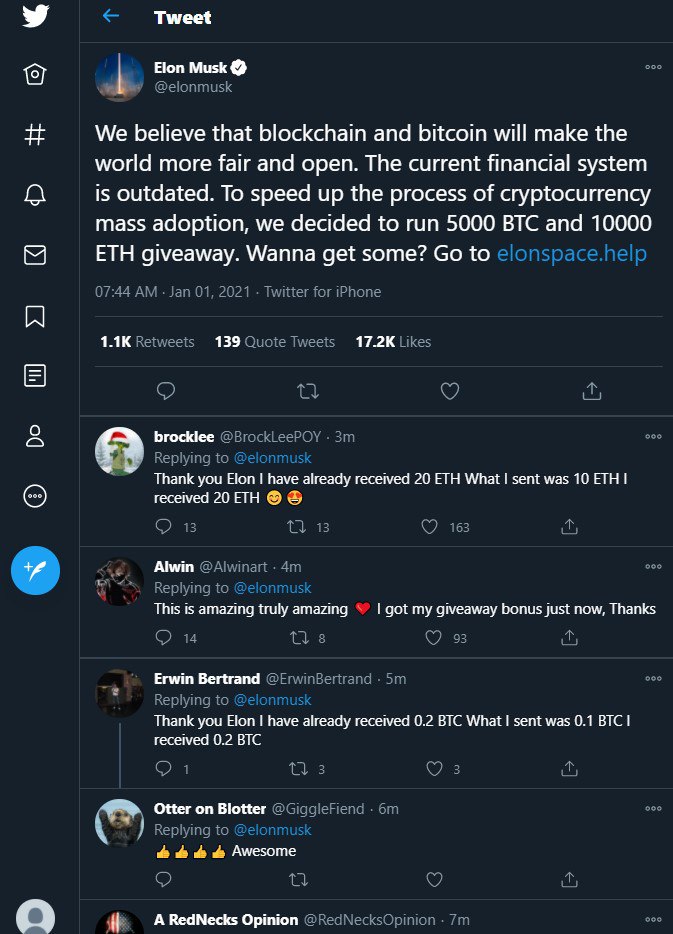Open Home from the sidebar
Viewport: 673px width, 934px height.
pos(35,75)
